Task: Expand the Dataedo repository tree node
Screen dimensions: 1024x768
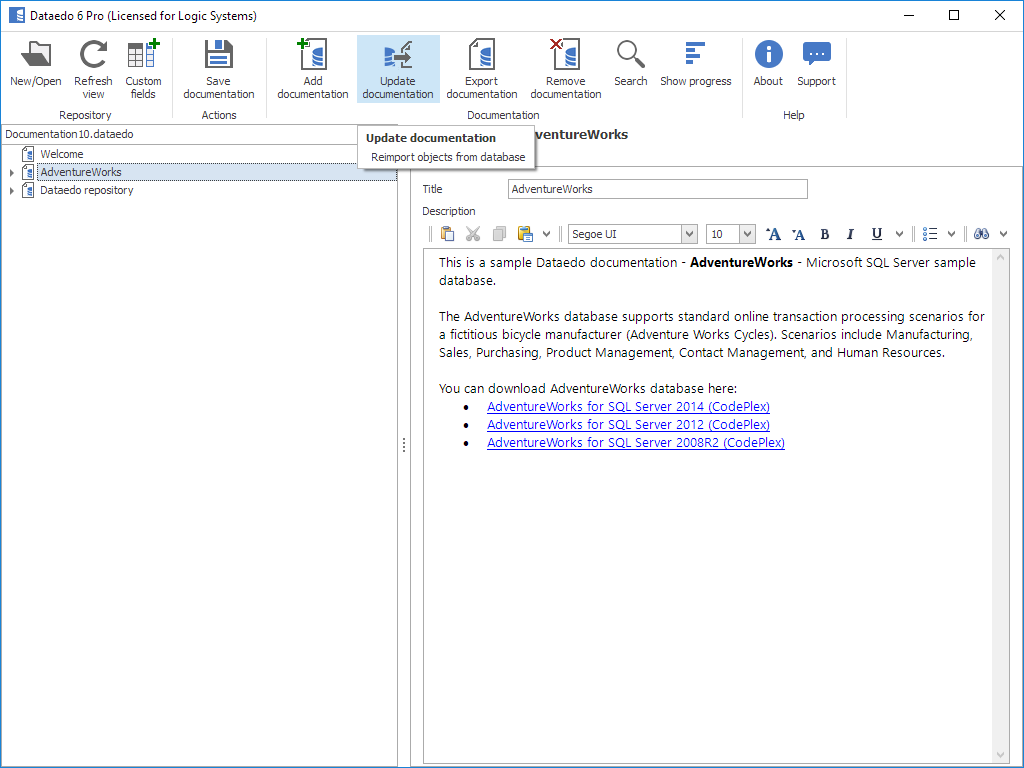Action: 11,191
